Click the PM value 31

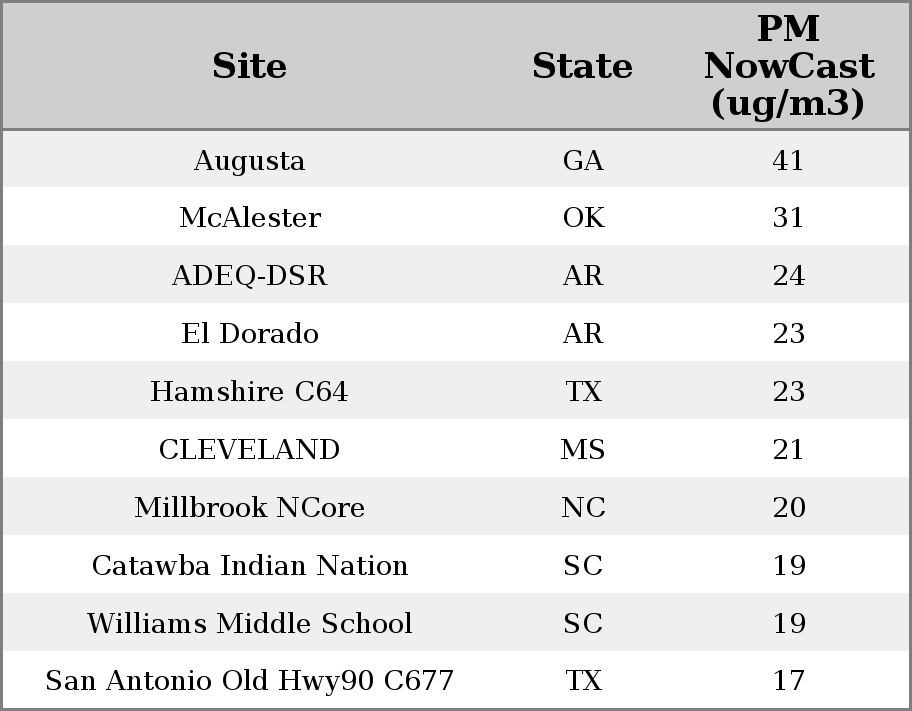pos(788,218)
